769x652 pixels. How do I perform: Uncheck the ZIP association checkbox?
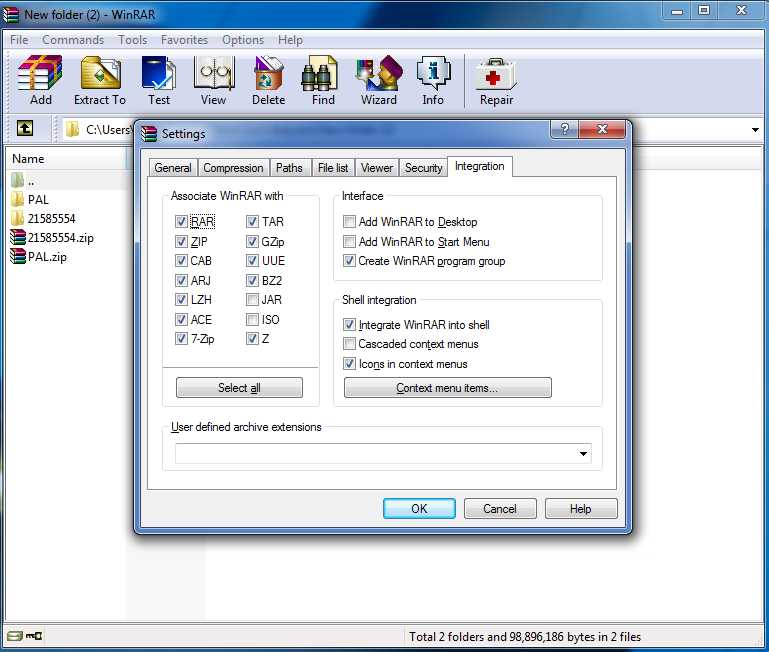tap(181, 241)
